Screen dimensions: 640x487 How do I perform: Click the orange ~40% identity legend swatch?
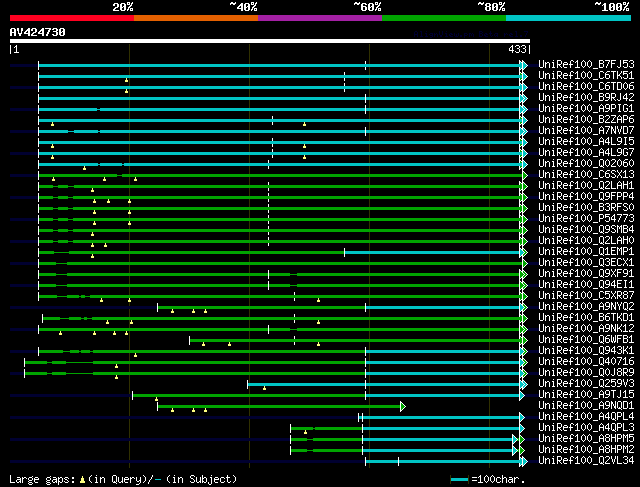[x=196, y=18]
